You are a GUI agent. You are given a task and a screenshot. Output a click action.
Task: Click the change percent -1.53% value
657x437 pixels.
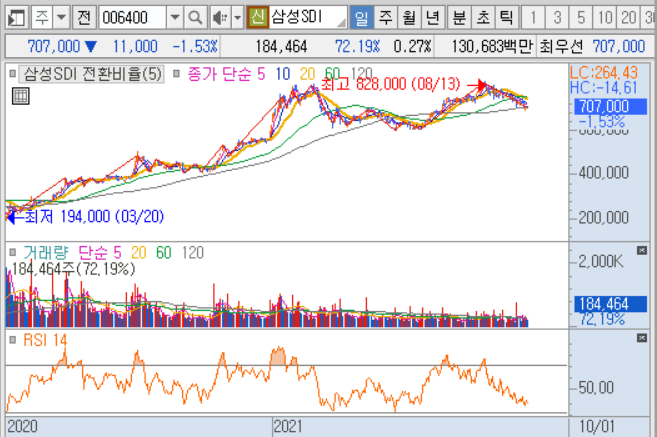pos(195,47)
